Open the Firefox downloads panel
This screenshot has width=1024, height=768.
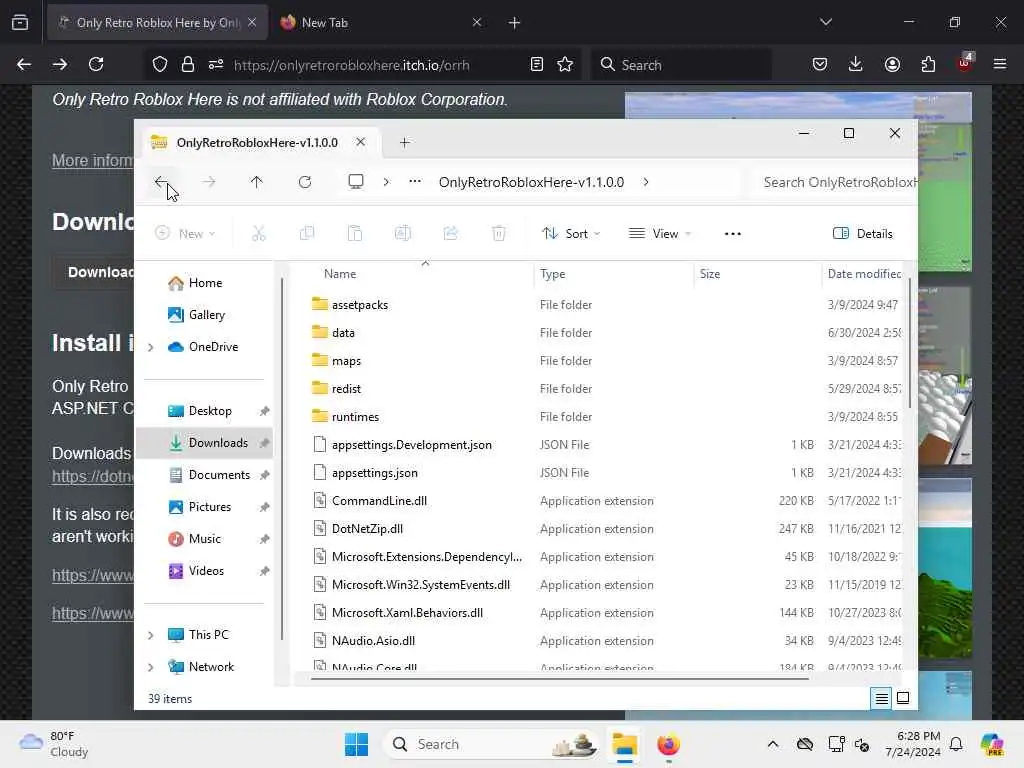[x=856, y=64]
